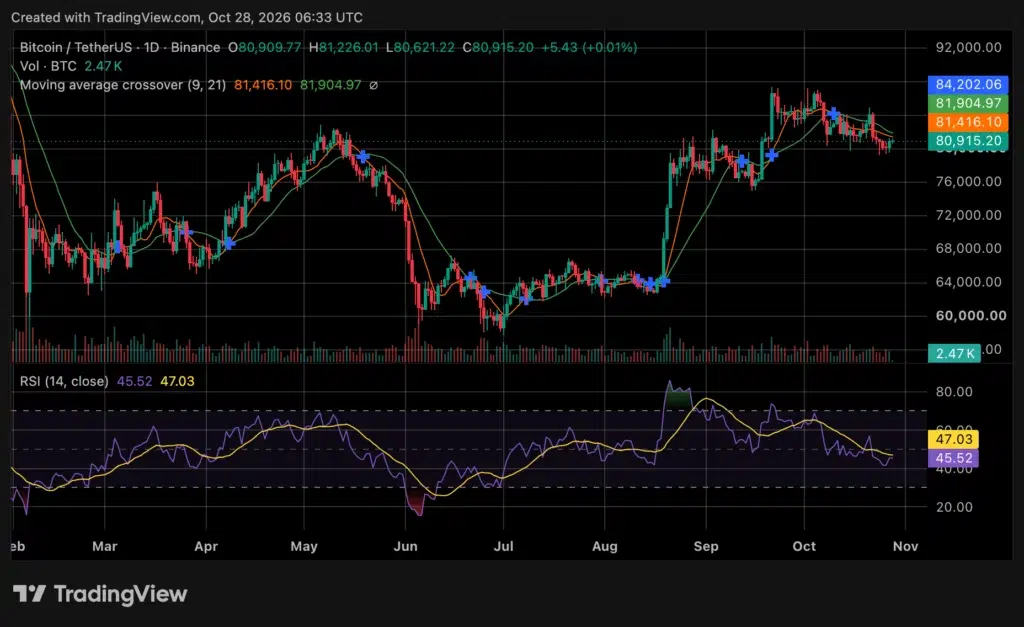Click the Oct label on the time axis

[804, 546]
